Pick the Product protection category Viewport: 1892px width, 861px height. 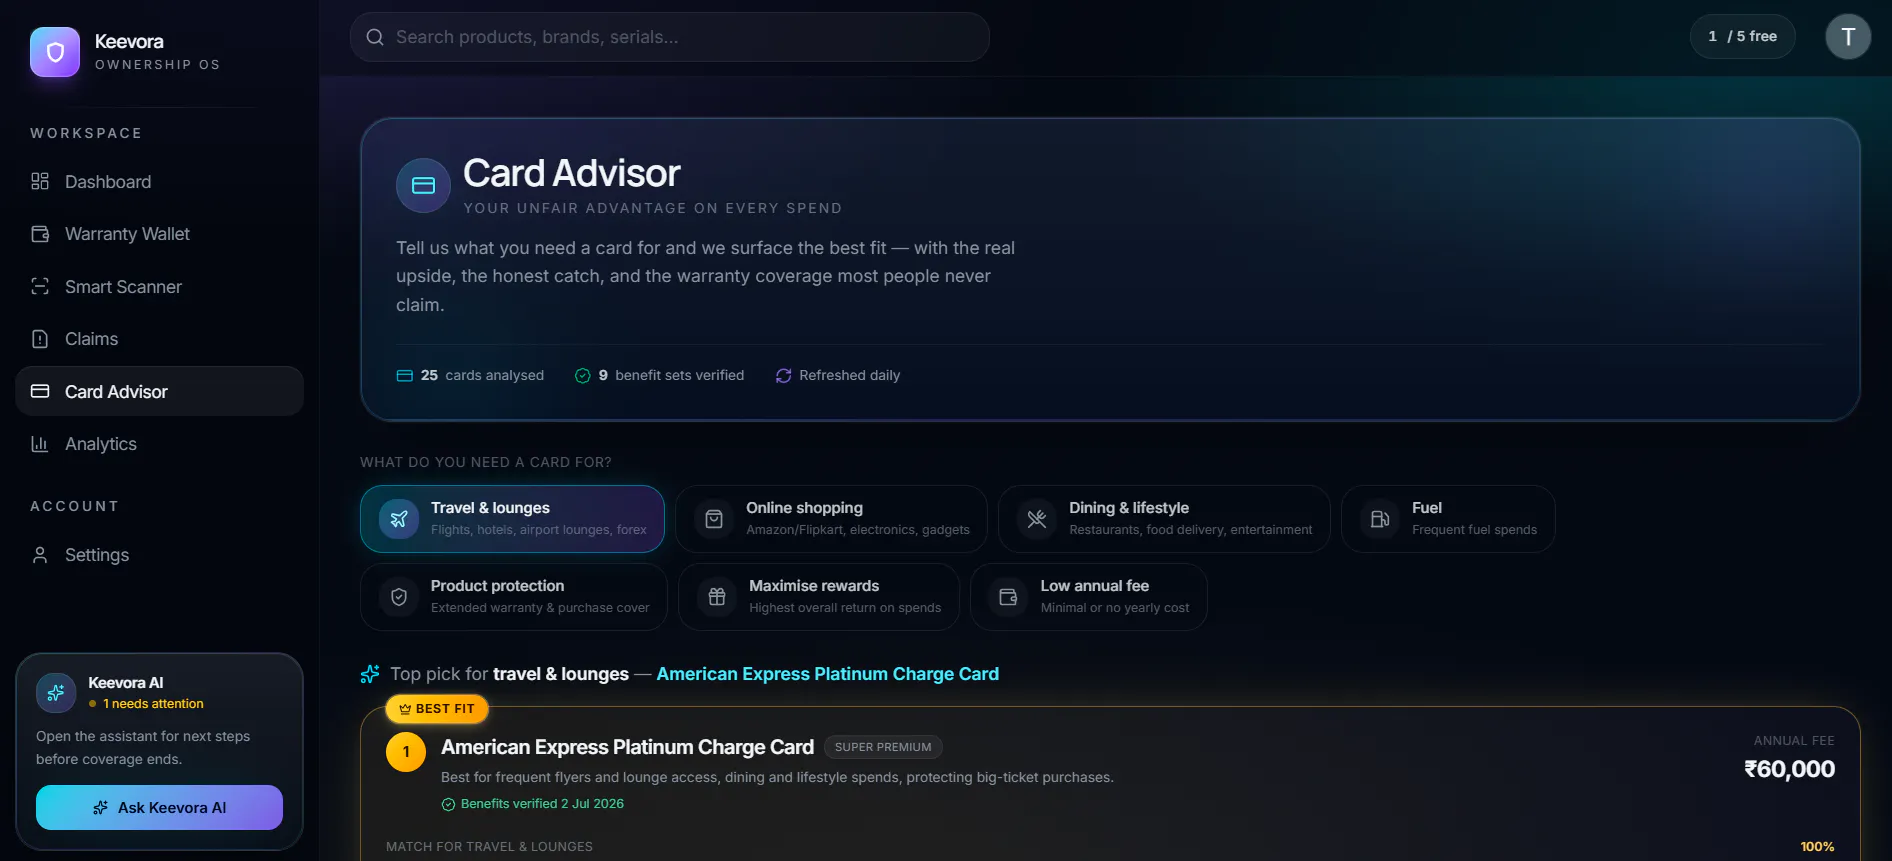[514, 597]
